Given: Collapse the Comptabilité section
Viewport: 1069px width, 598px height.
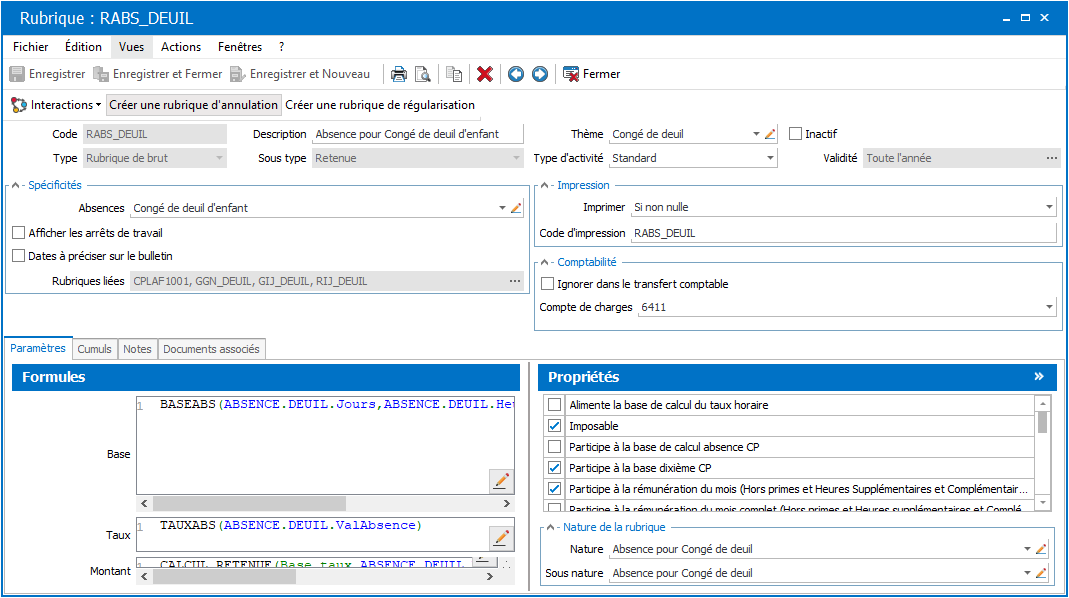Looking at the screenshot, I should point(545,262).
